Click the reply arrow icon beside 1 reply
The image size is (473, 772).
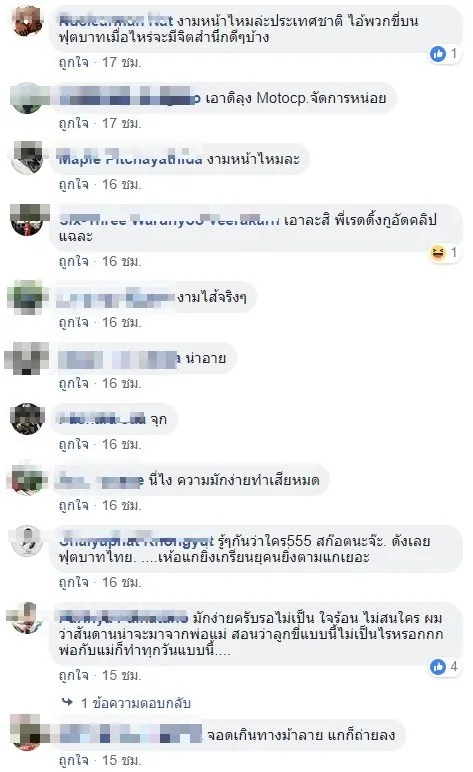[67, 703]
